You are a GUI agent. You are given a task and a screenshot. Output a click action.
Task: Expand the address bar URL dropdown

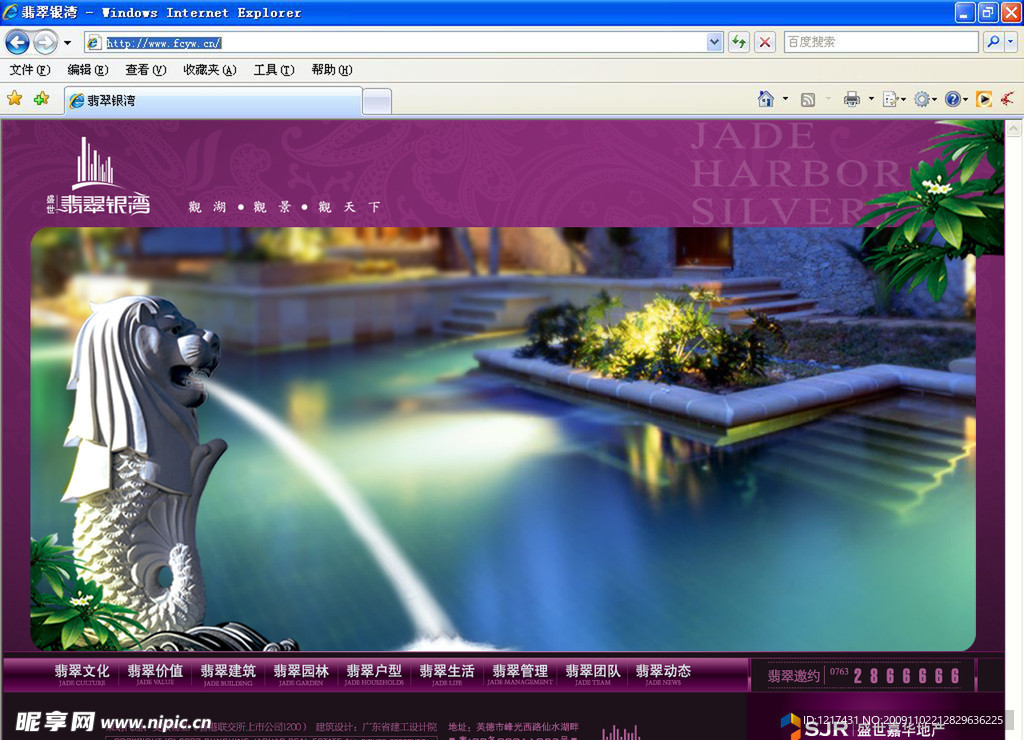pos(714,42)
